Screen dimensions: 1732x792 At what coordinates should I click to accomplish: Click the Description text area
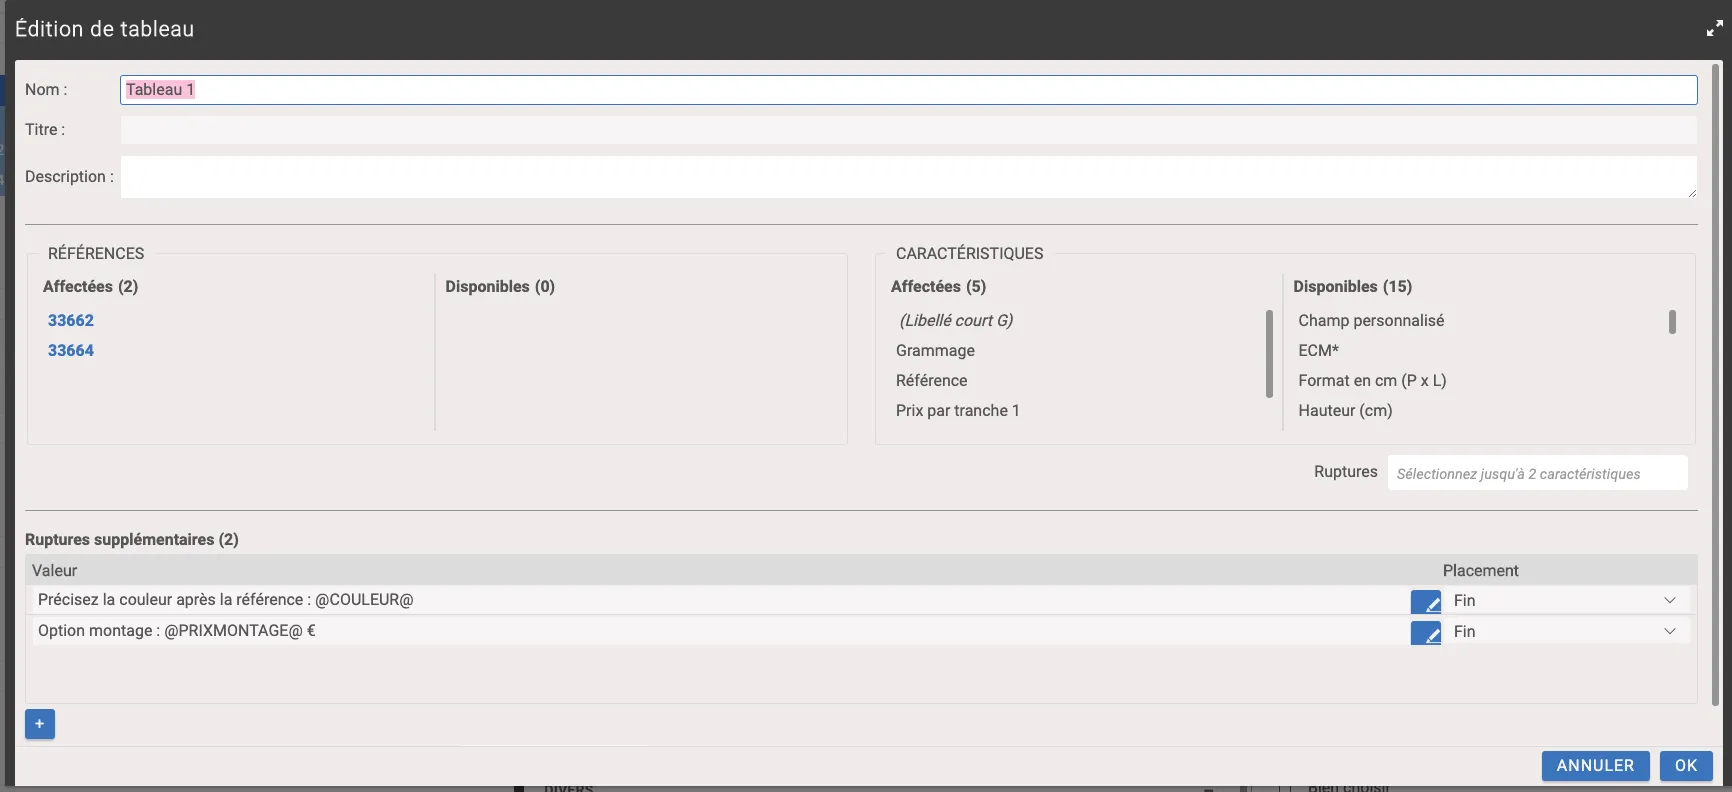coord(908,177)
